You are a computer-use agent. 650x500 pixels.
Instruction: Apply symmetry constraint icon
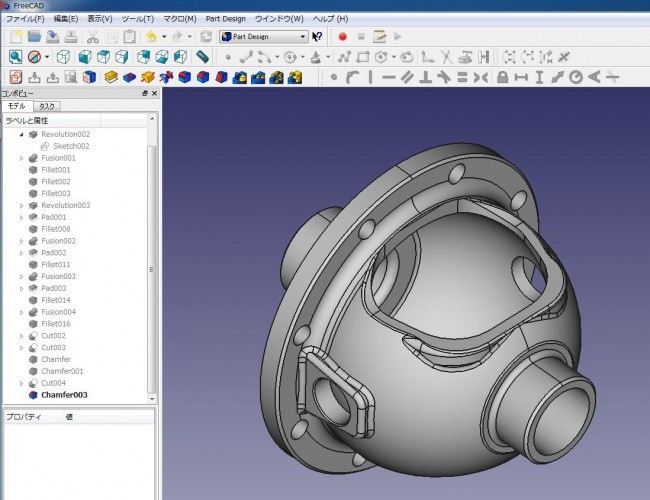point(480,77)
